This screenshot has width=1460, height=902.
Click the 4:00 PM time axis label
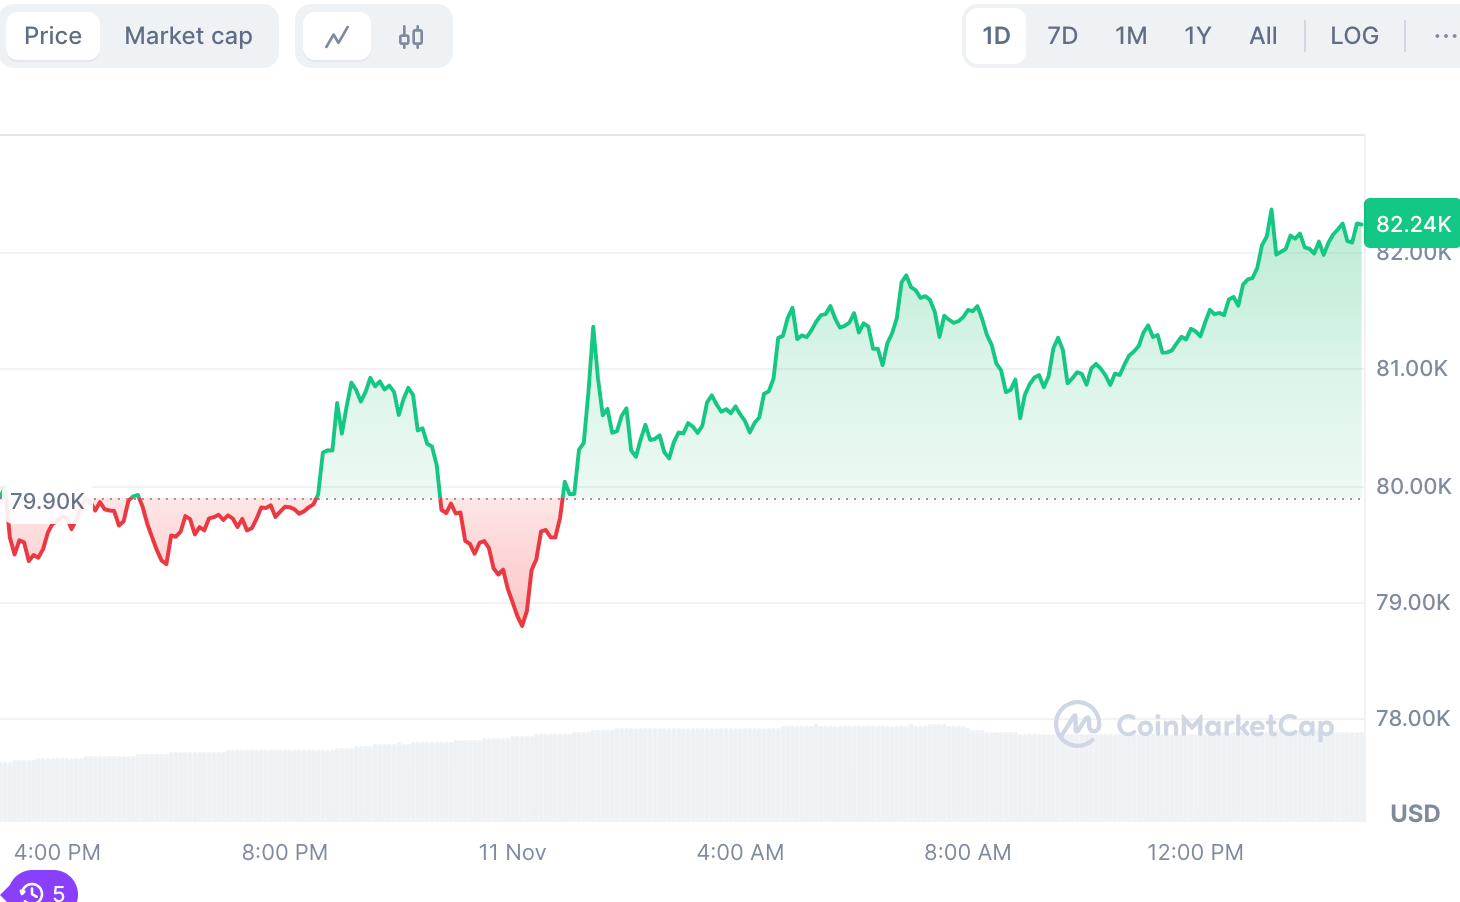click(x=57, y=852)
